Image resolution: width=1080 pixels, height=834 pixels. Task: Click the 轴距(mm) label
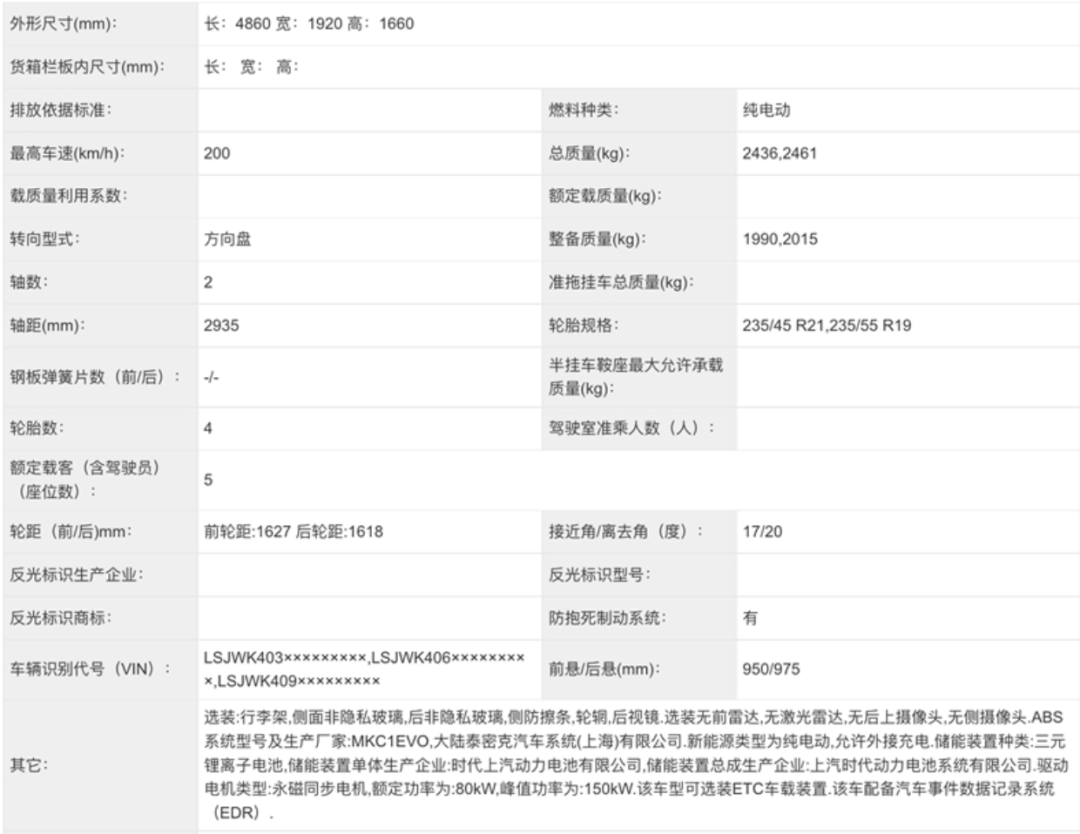[48, 326]
